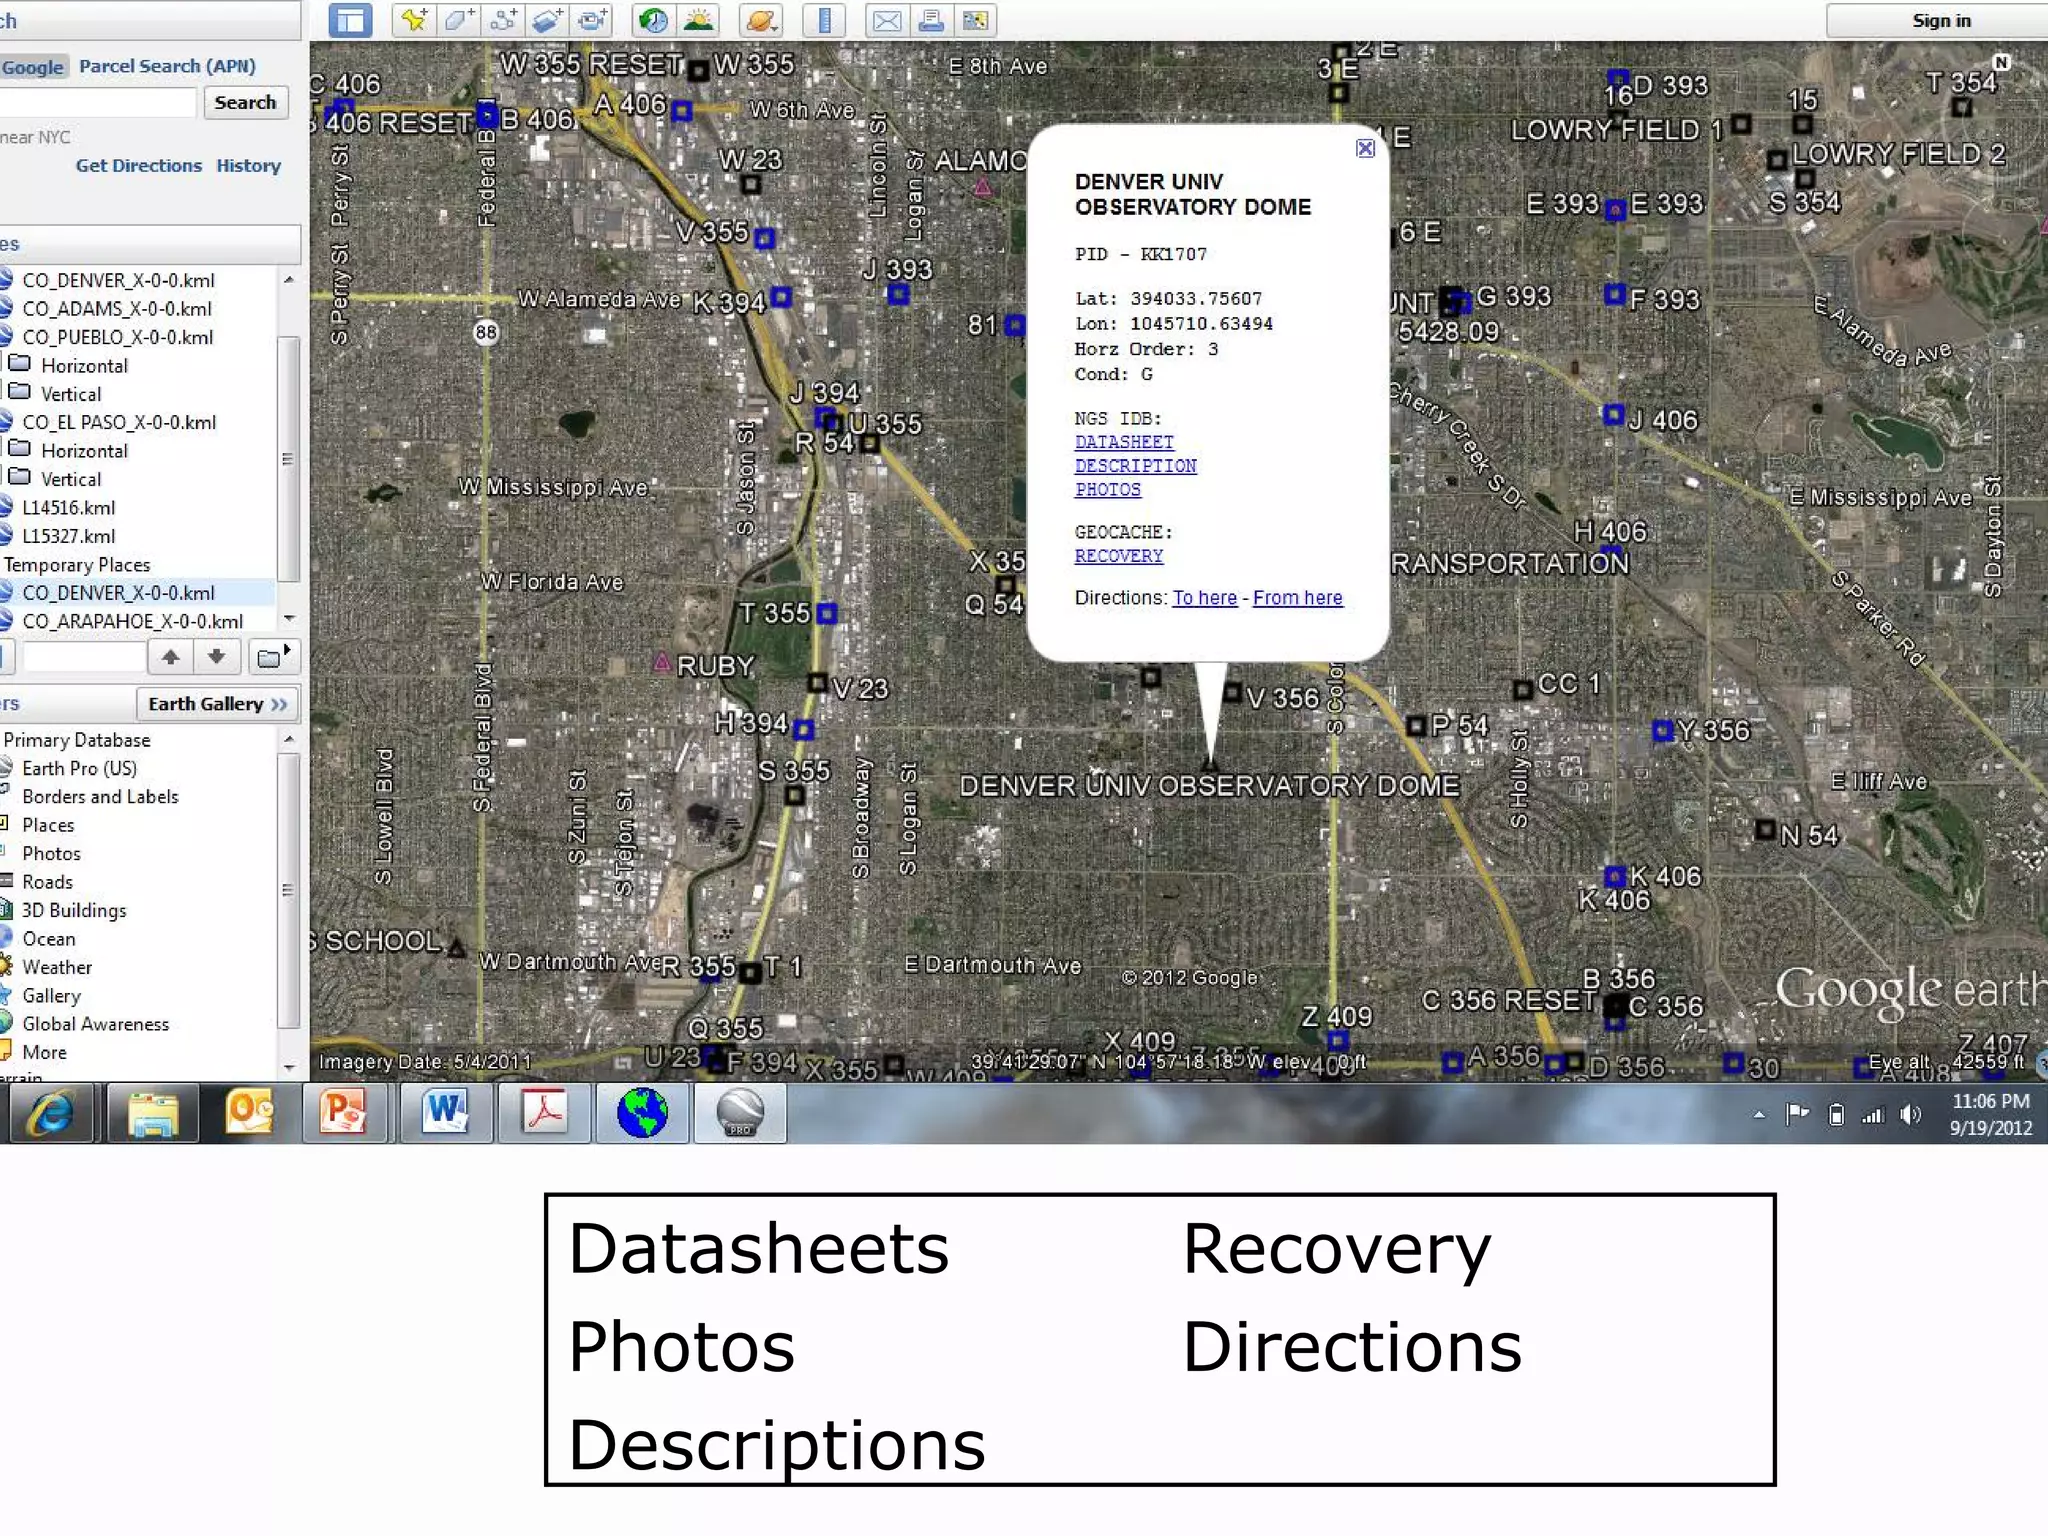The height and width of the screenshot is (1536, 2048).
Task: Open Microsoft Word from the taskbar
Action: click(445, 1113)
